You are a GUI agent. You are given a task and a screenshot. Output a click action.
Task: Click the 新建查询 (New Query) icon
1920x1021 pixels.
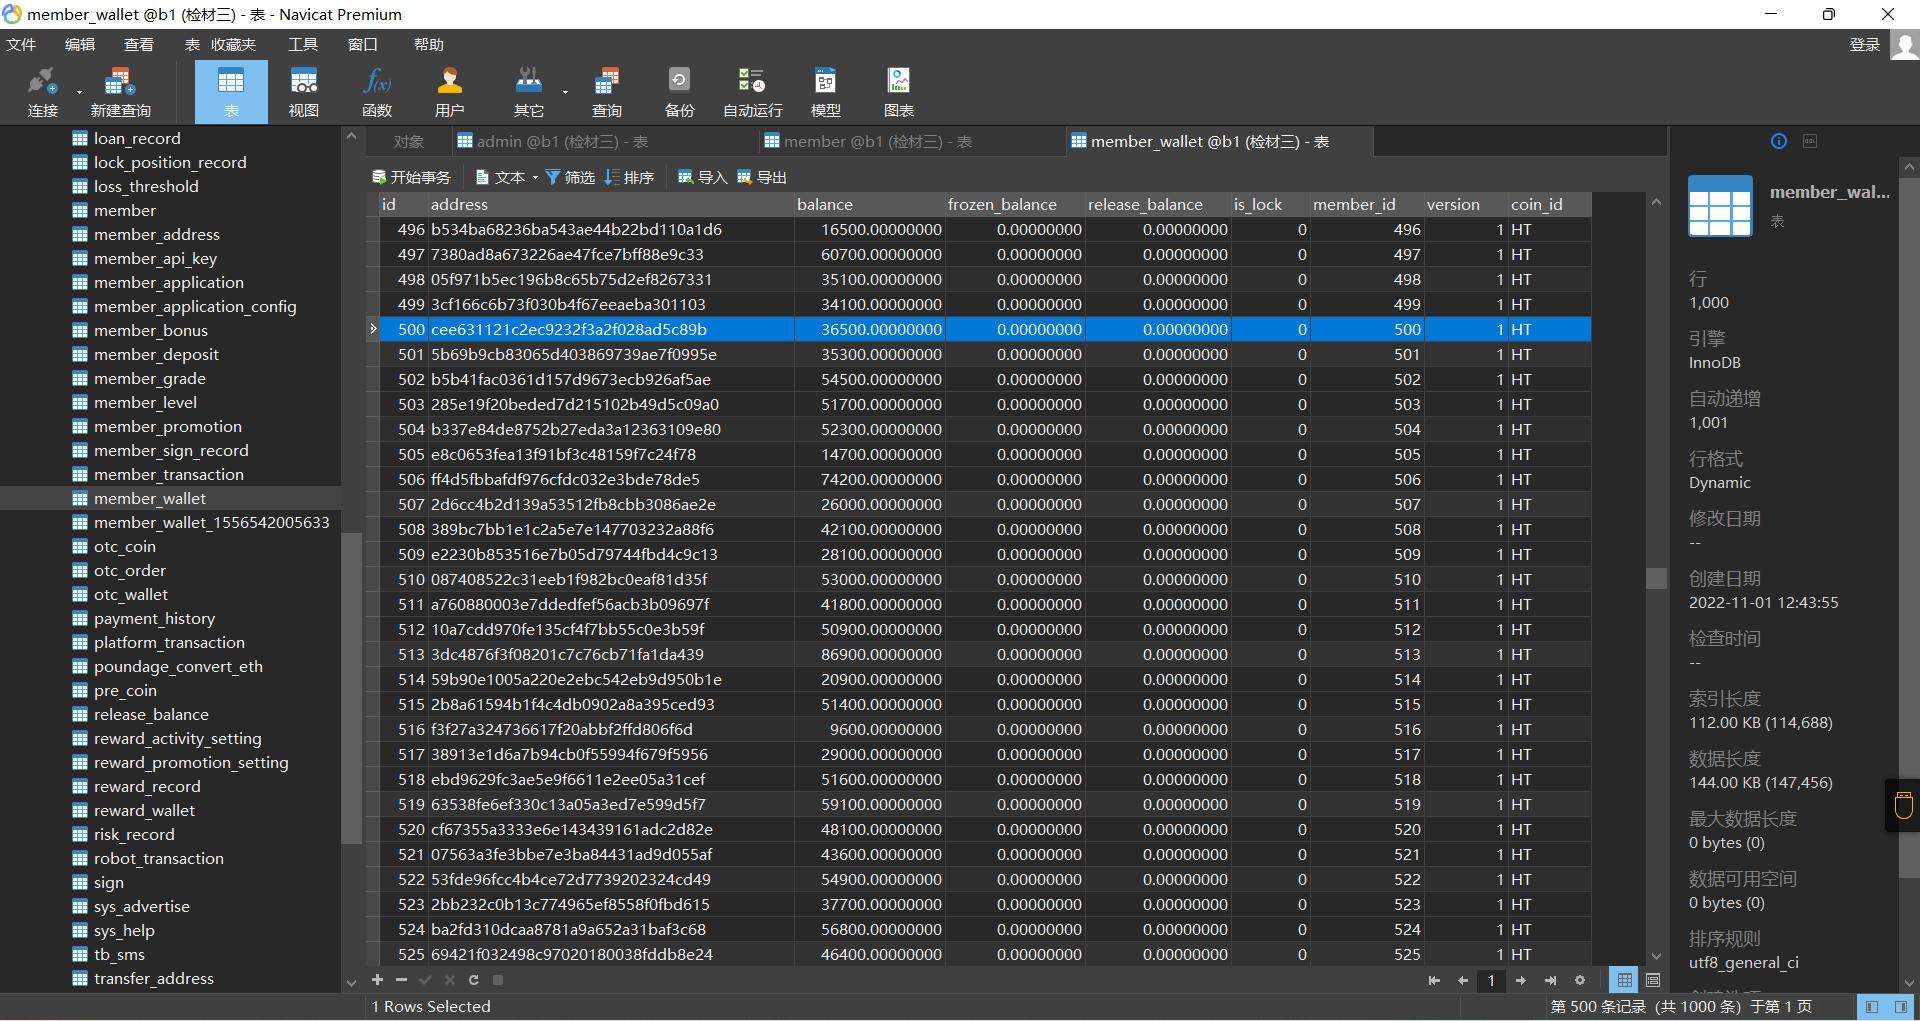[x=120, y=92]
